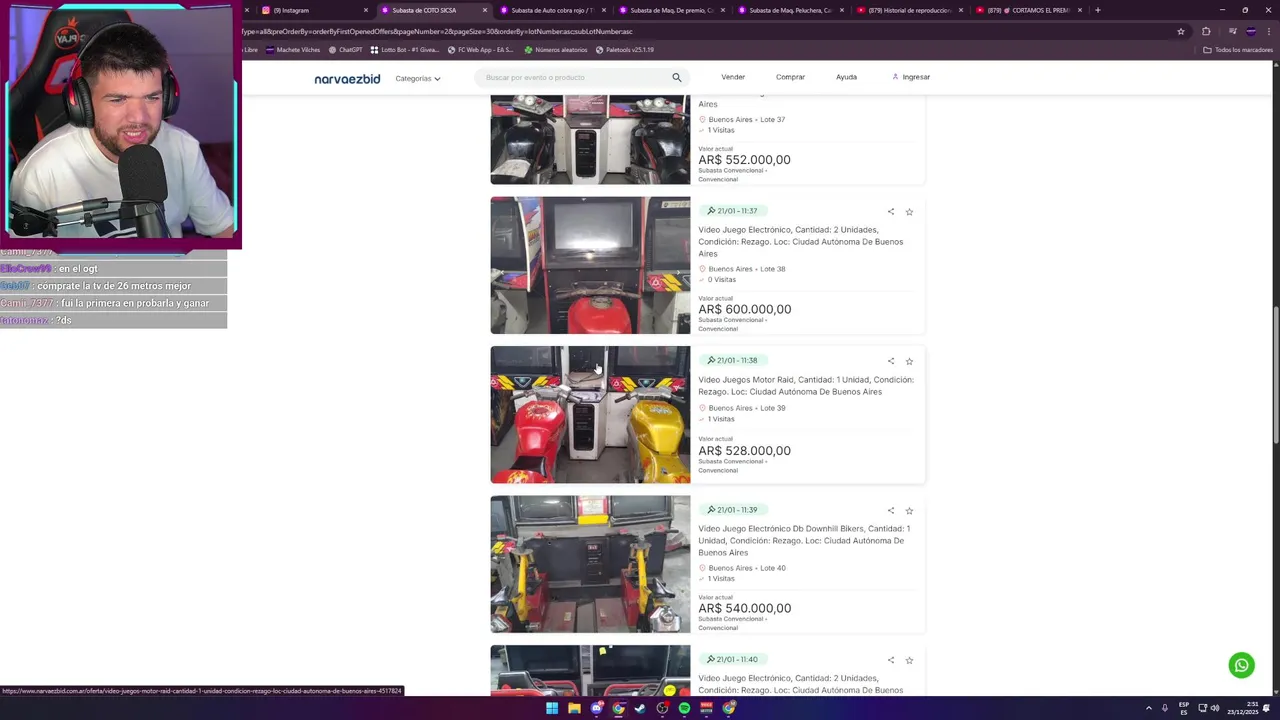The width and height of the screenshot is (1280, 720).
Task: Open the ChatGPT bookmark
Action: point(345,49)
